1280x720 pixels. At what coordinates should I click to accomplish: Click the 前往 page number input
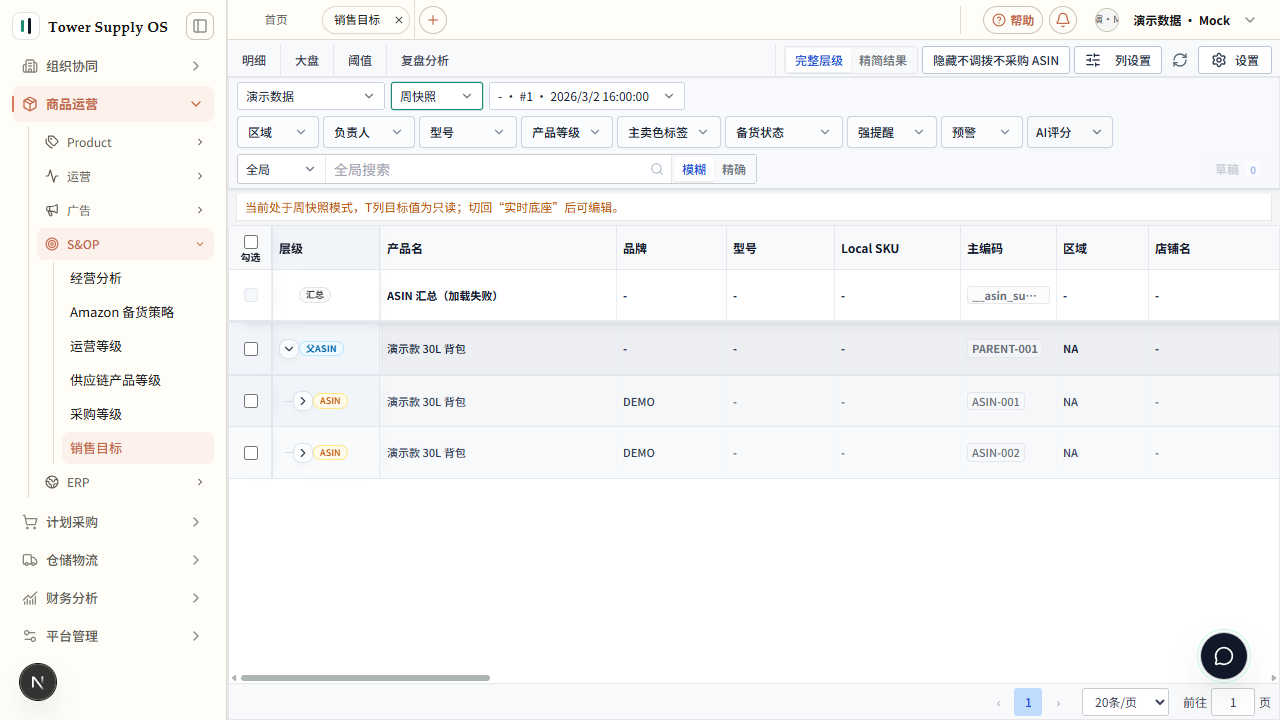(x=1233, y=702)
